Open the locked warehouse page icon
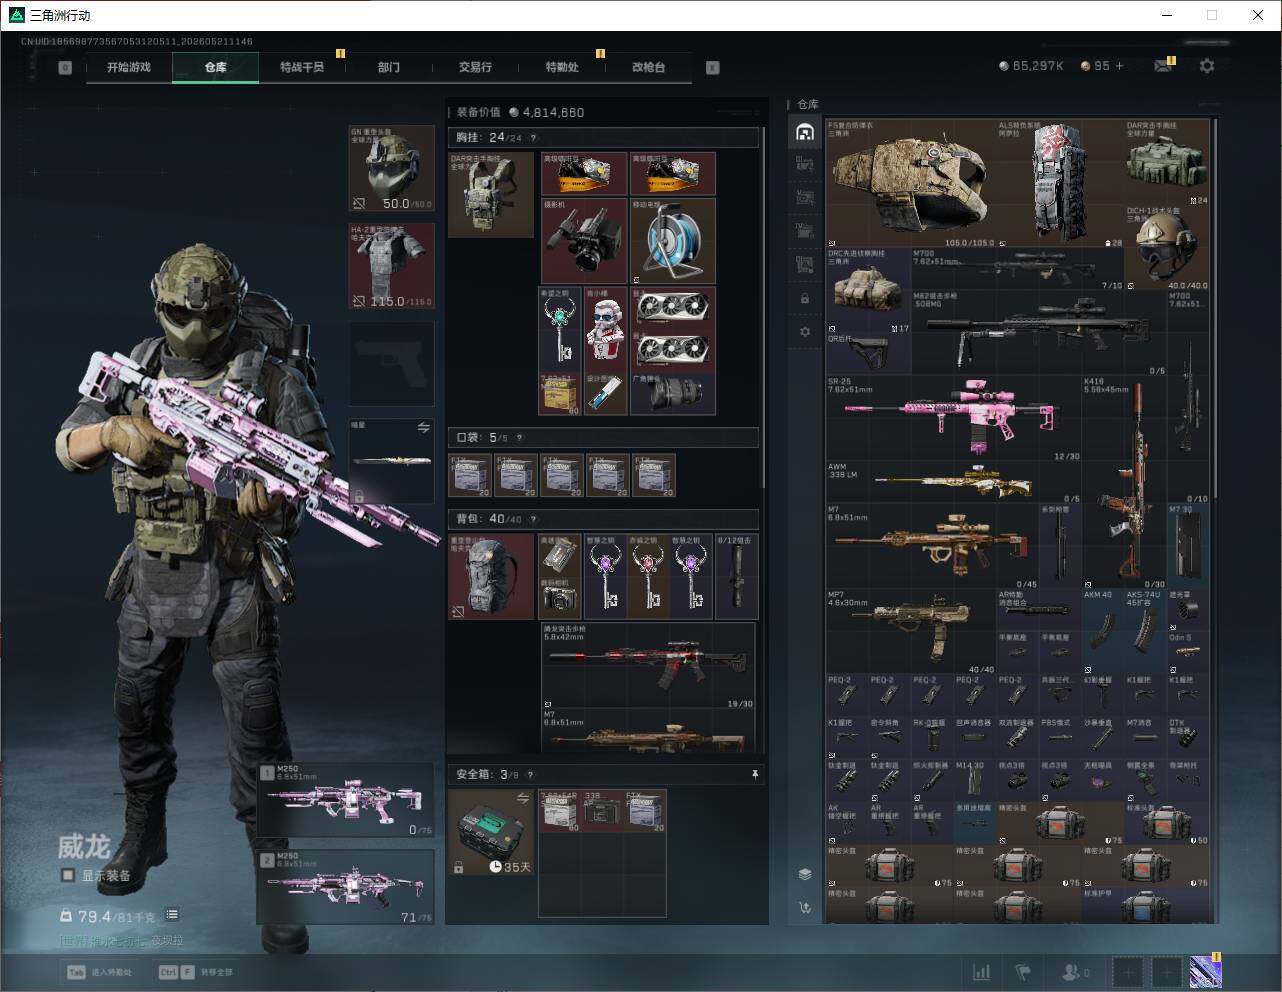 click(805, 298)
